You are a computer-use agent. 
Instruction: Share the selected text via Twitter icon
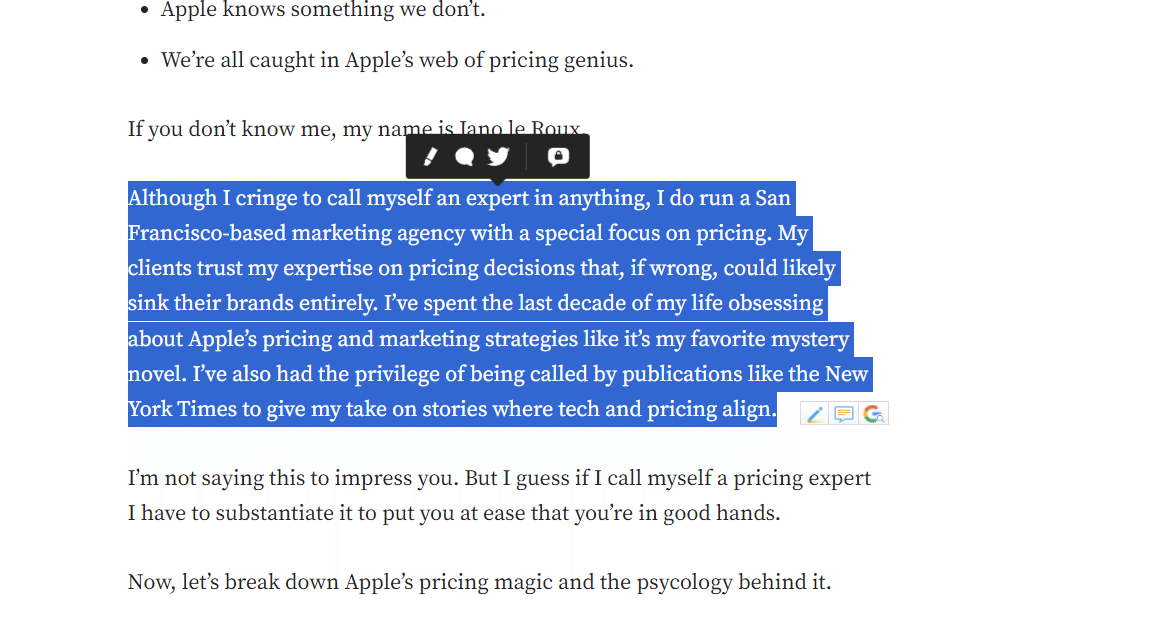click(x=498, y=157)
